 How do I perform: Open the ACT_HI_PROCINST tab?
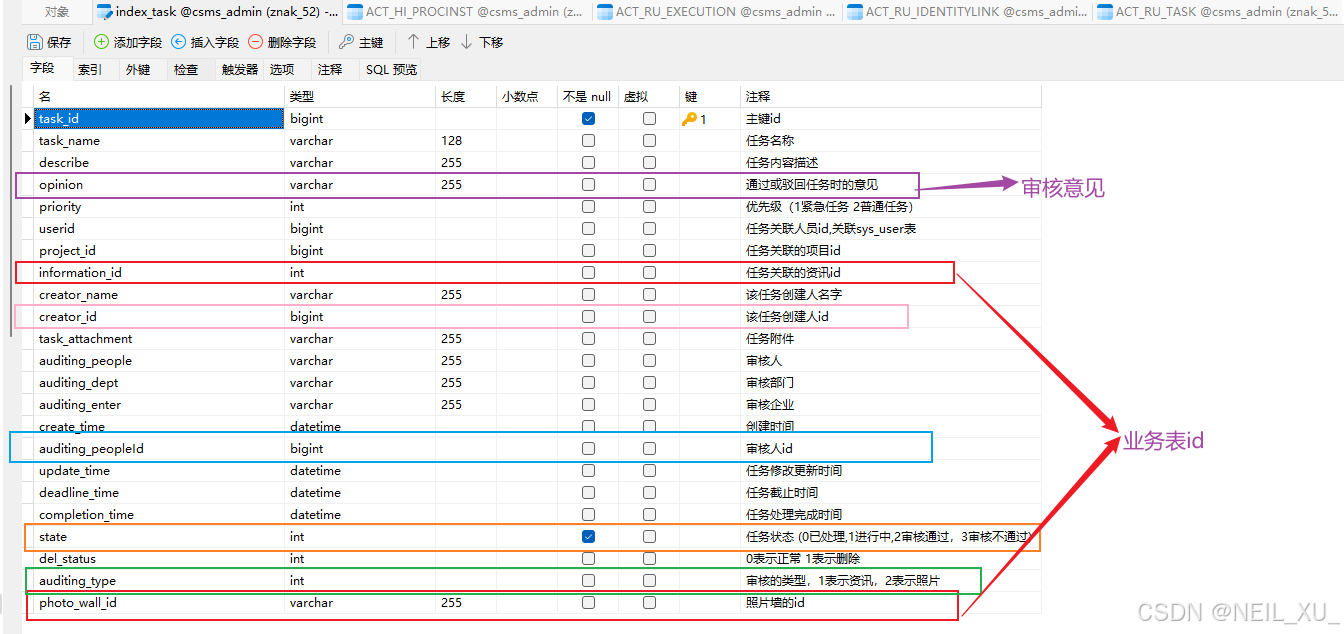(467, 12)
